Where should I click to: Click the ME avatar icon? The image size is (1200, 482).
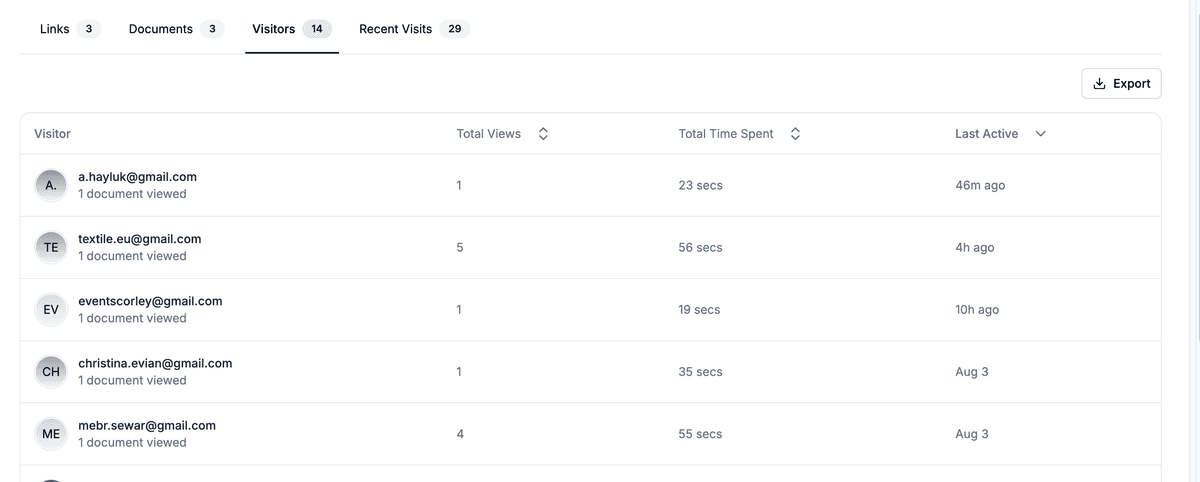pyautogui.click(x=51, y=434)
